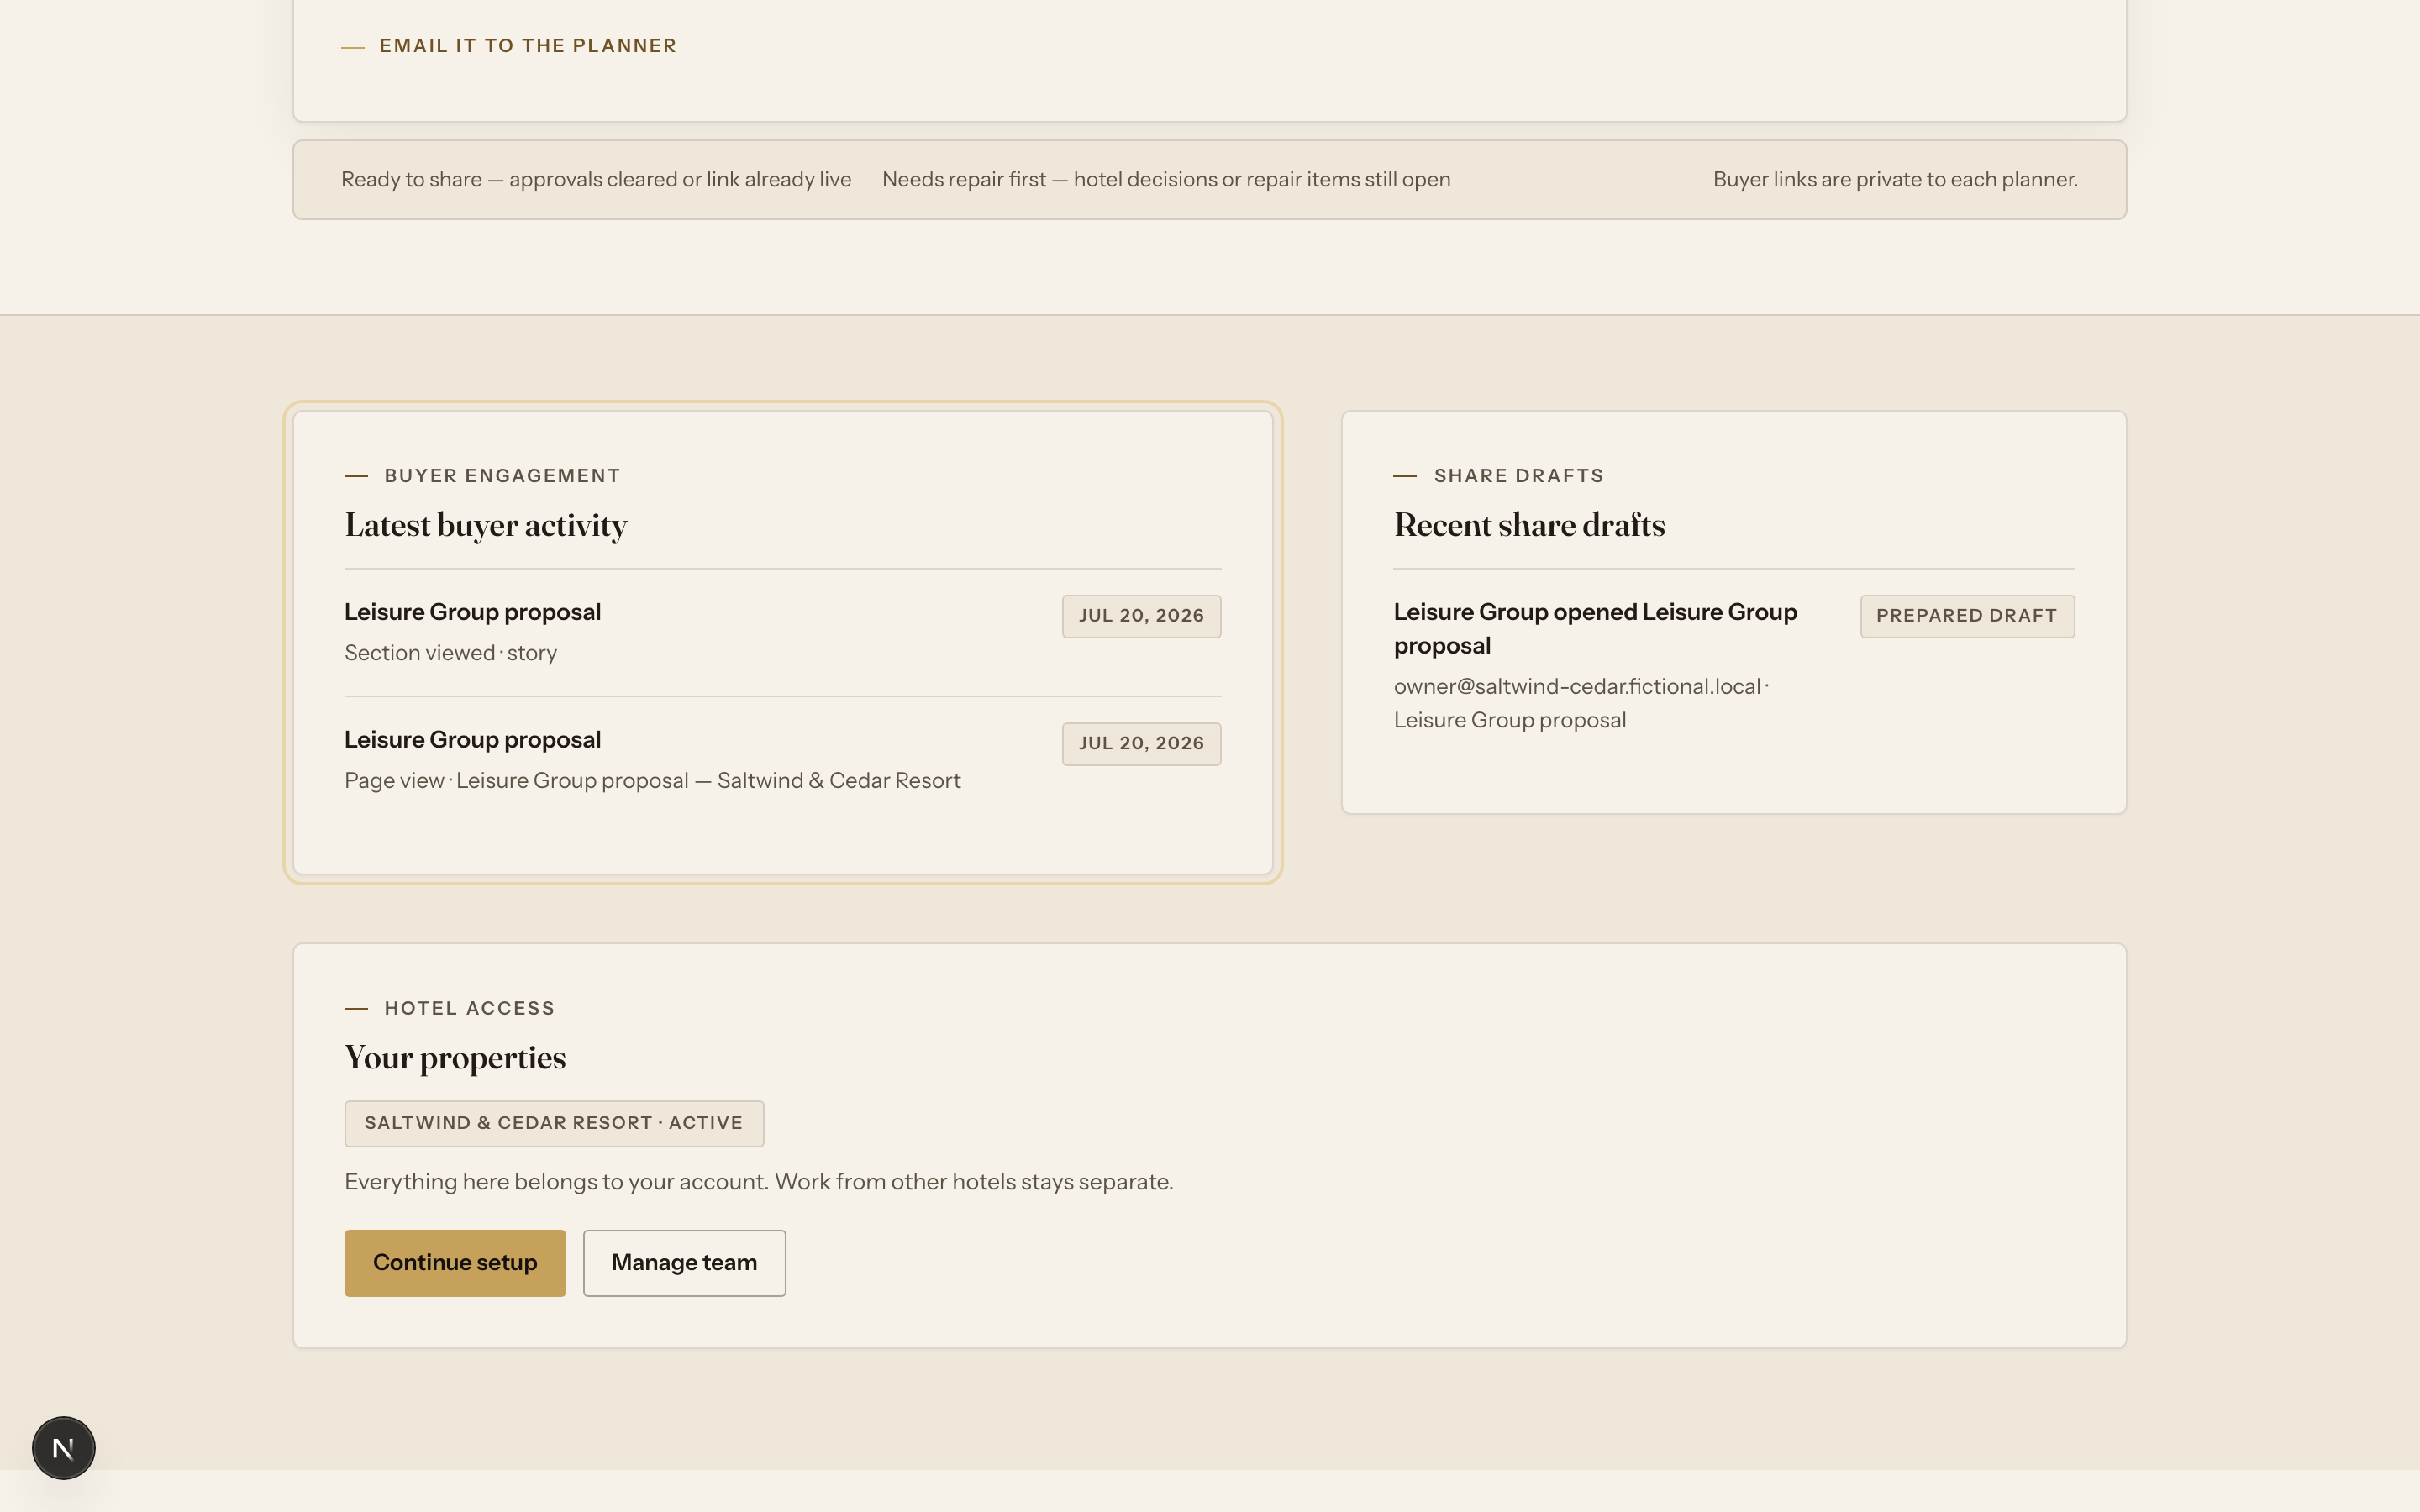Open Manage team

point(684,1263)
